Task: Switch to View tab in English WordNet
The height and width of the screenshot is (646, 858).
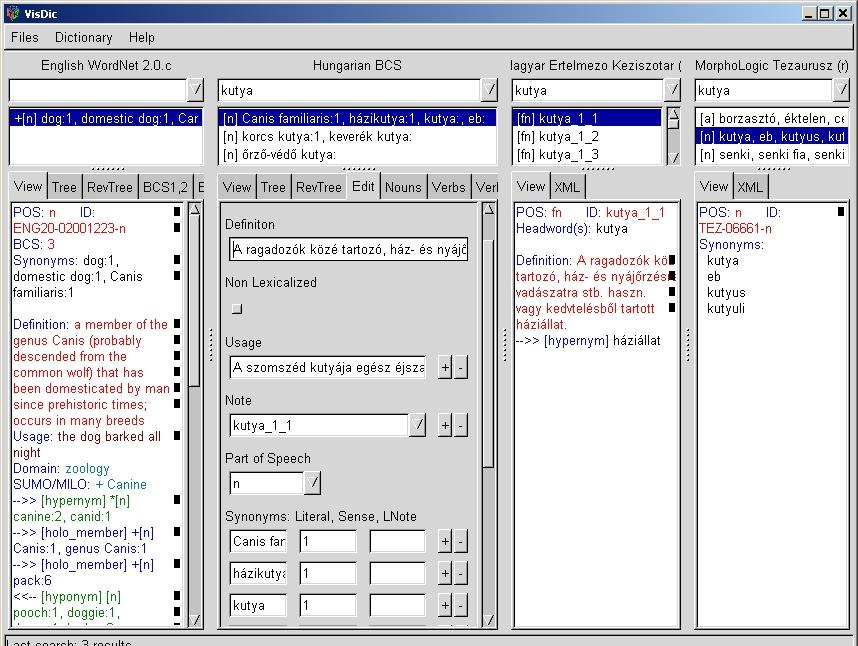Action: [28, 187]
